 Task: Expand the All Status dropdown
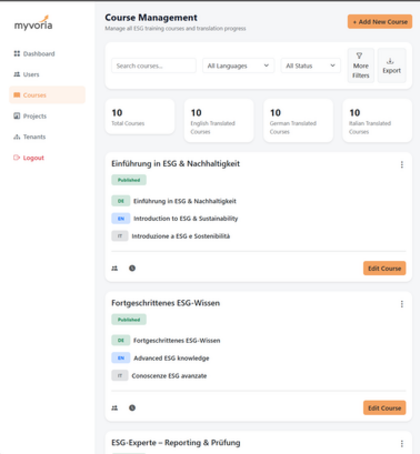pos(311,66)
